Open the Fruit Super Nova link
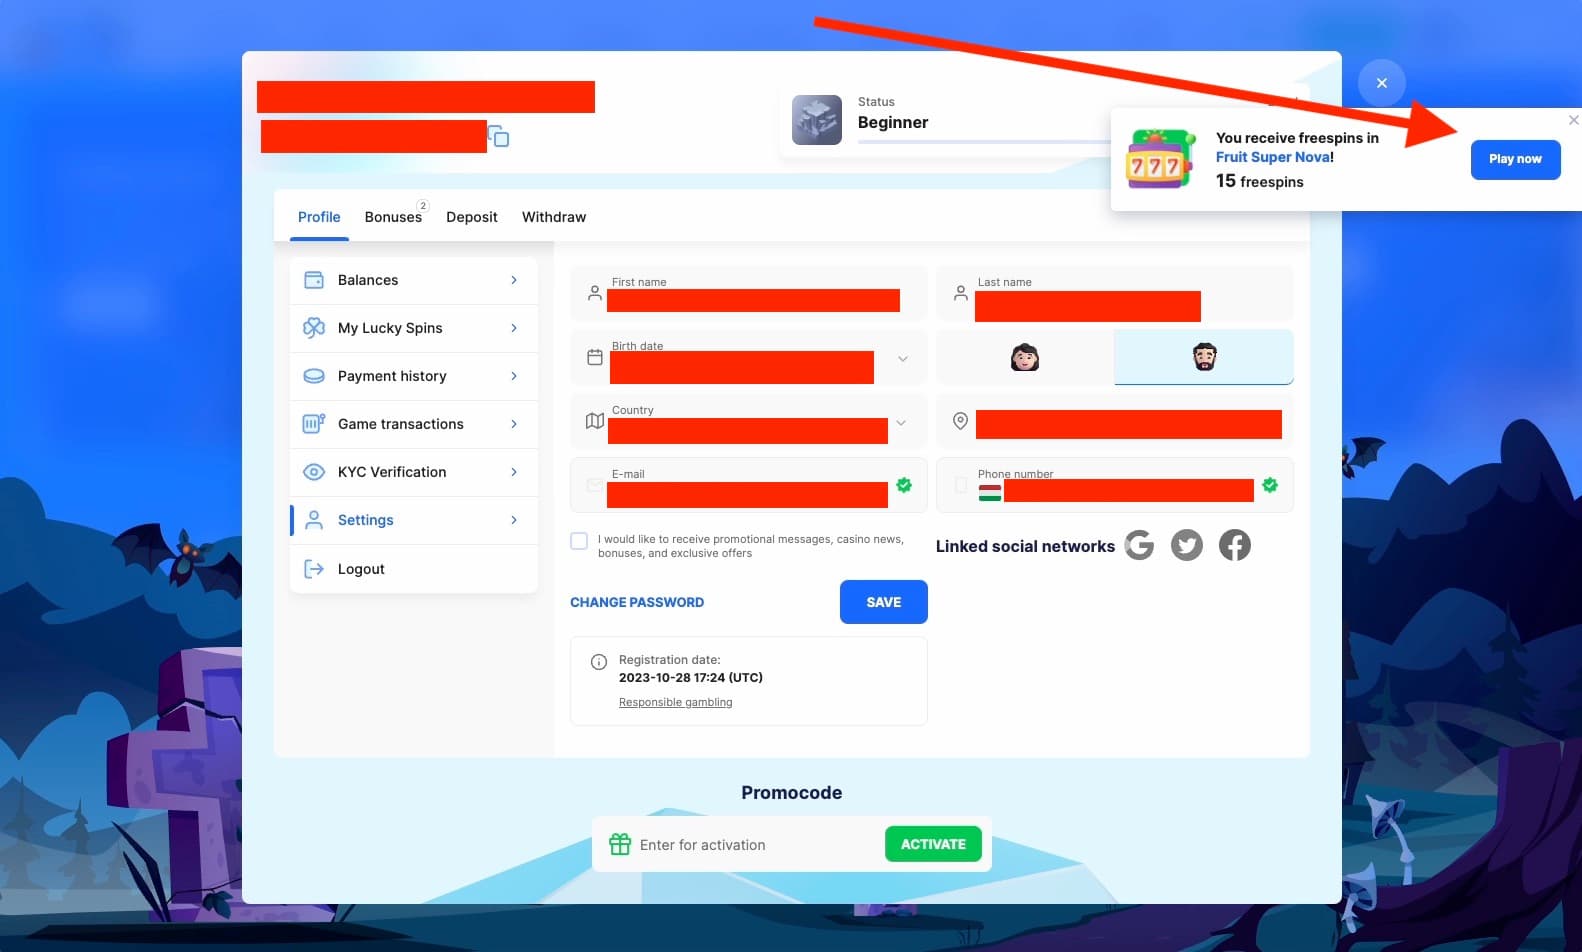The width and height of the screenshot is (1582, 952). click(1273, 157)
